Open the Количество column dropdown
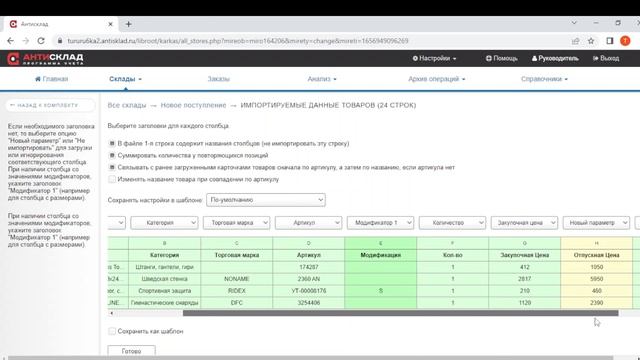 (452, 223)
